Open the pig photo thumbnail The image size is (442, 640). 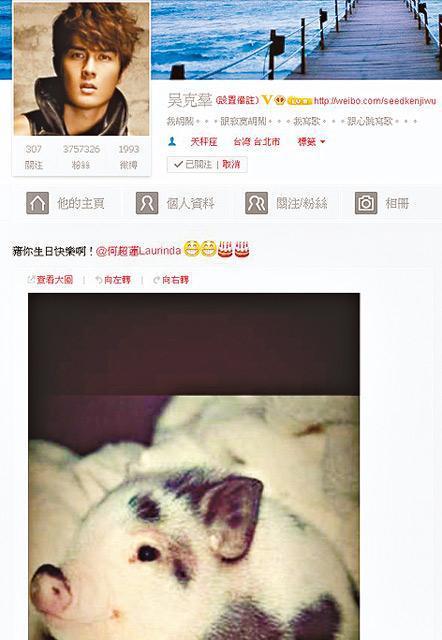(194, 466)
